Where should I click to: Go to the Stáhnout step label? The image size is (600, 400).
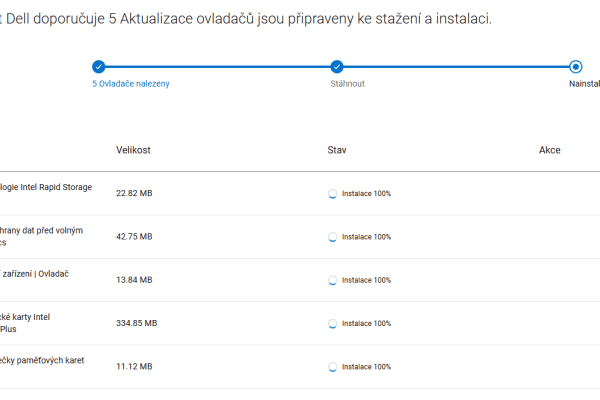[347, 84]
